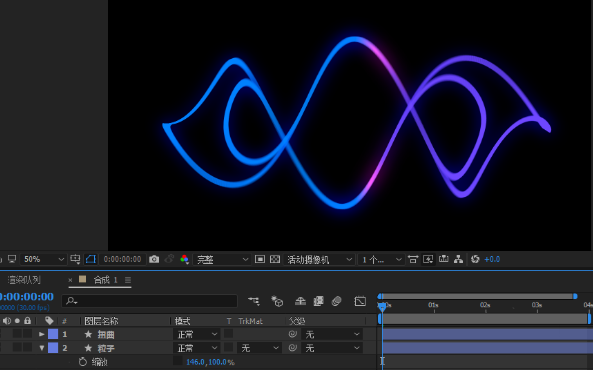Toggle lock on layer 扭曲

[27, 334]
